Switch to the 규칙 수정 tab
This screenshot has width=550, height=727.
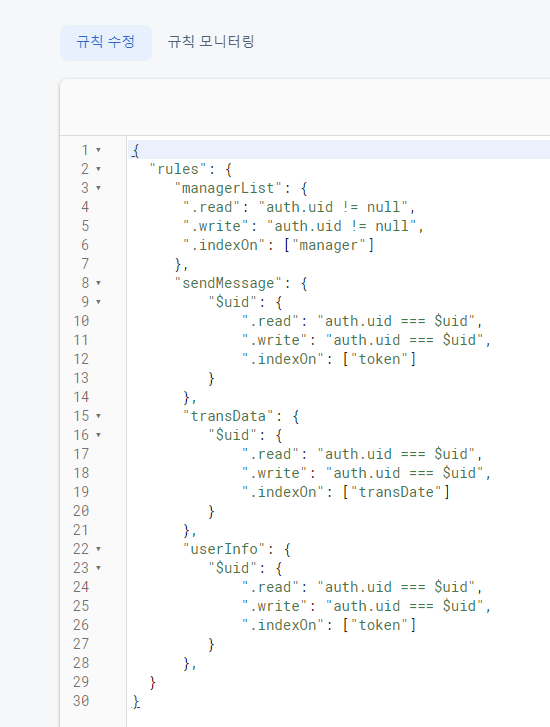coord(106,43)
